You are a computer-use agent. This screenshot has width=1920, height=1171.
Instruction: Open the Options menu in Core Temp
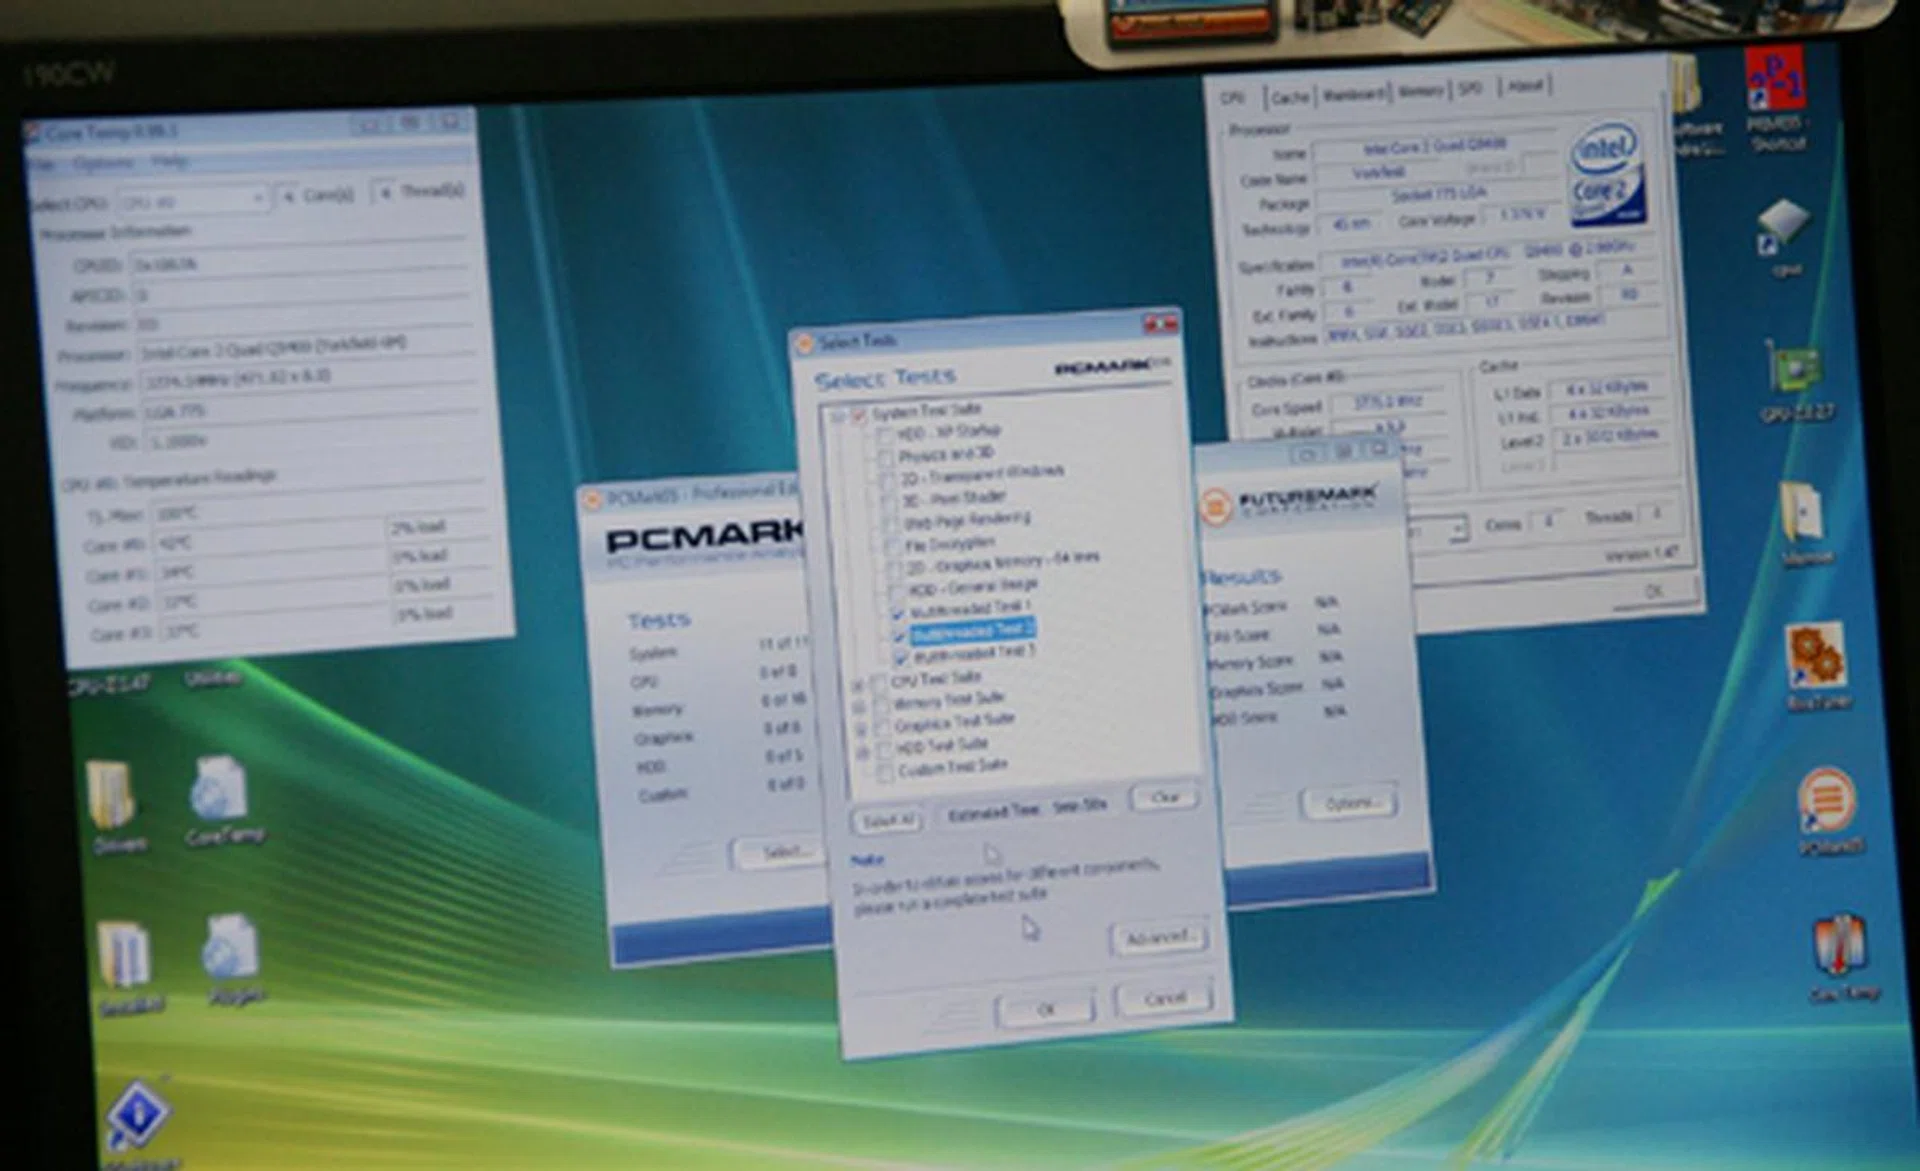click(103, 163)
